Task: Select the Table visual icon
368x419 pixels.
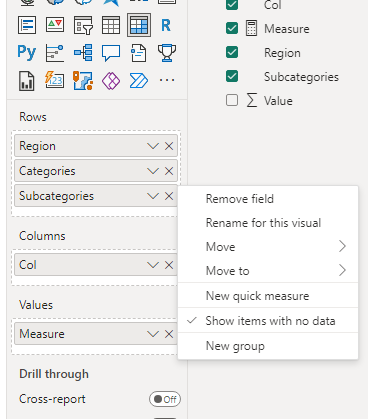Action: coord(111,25)
